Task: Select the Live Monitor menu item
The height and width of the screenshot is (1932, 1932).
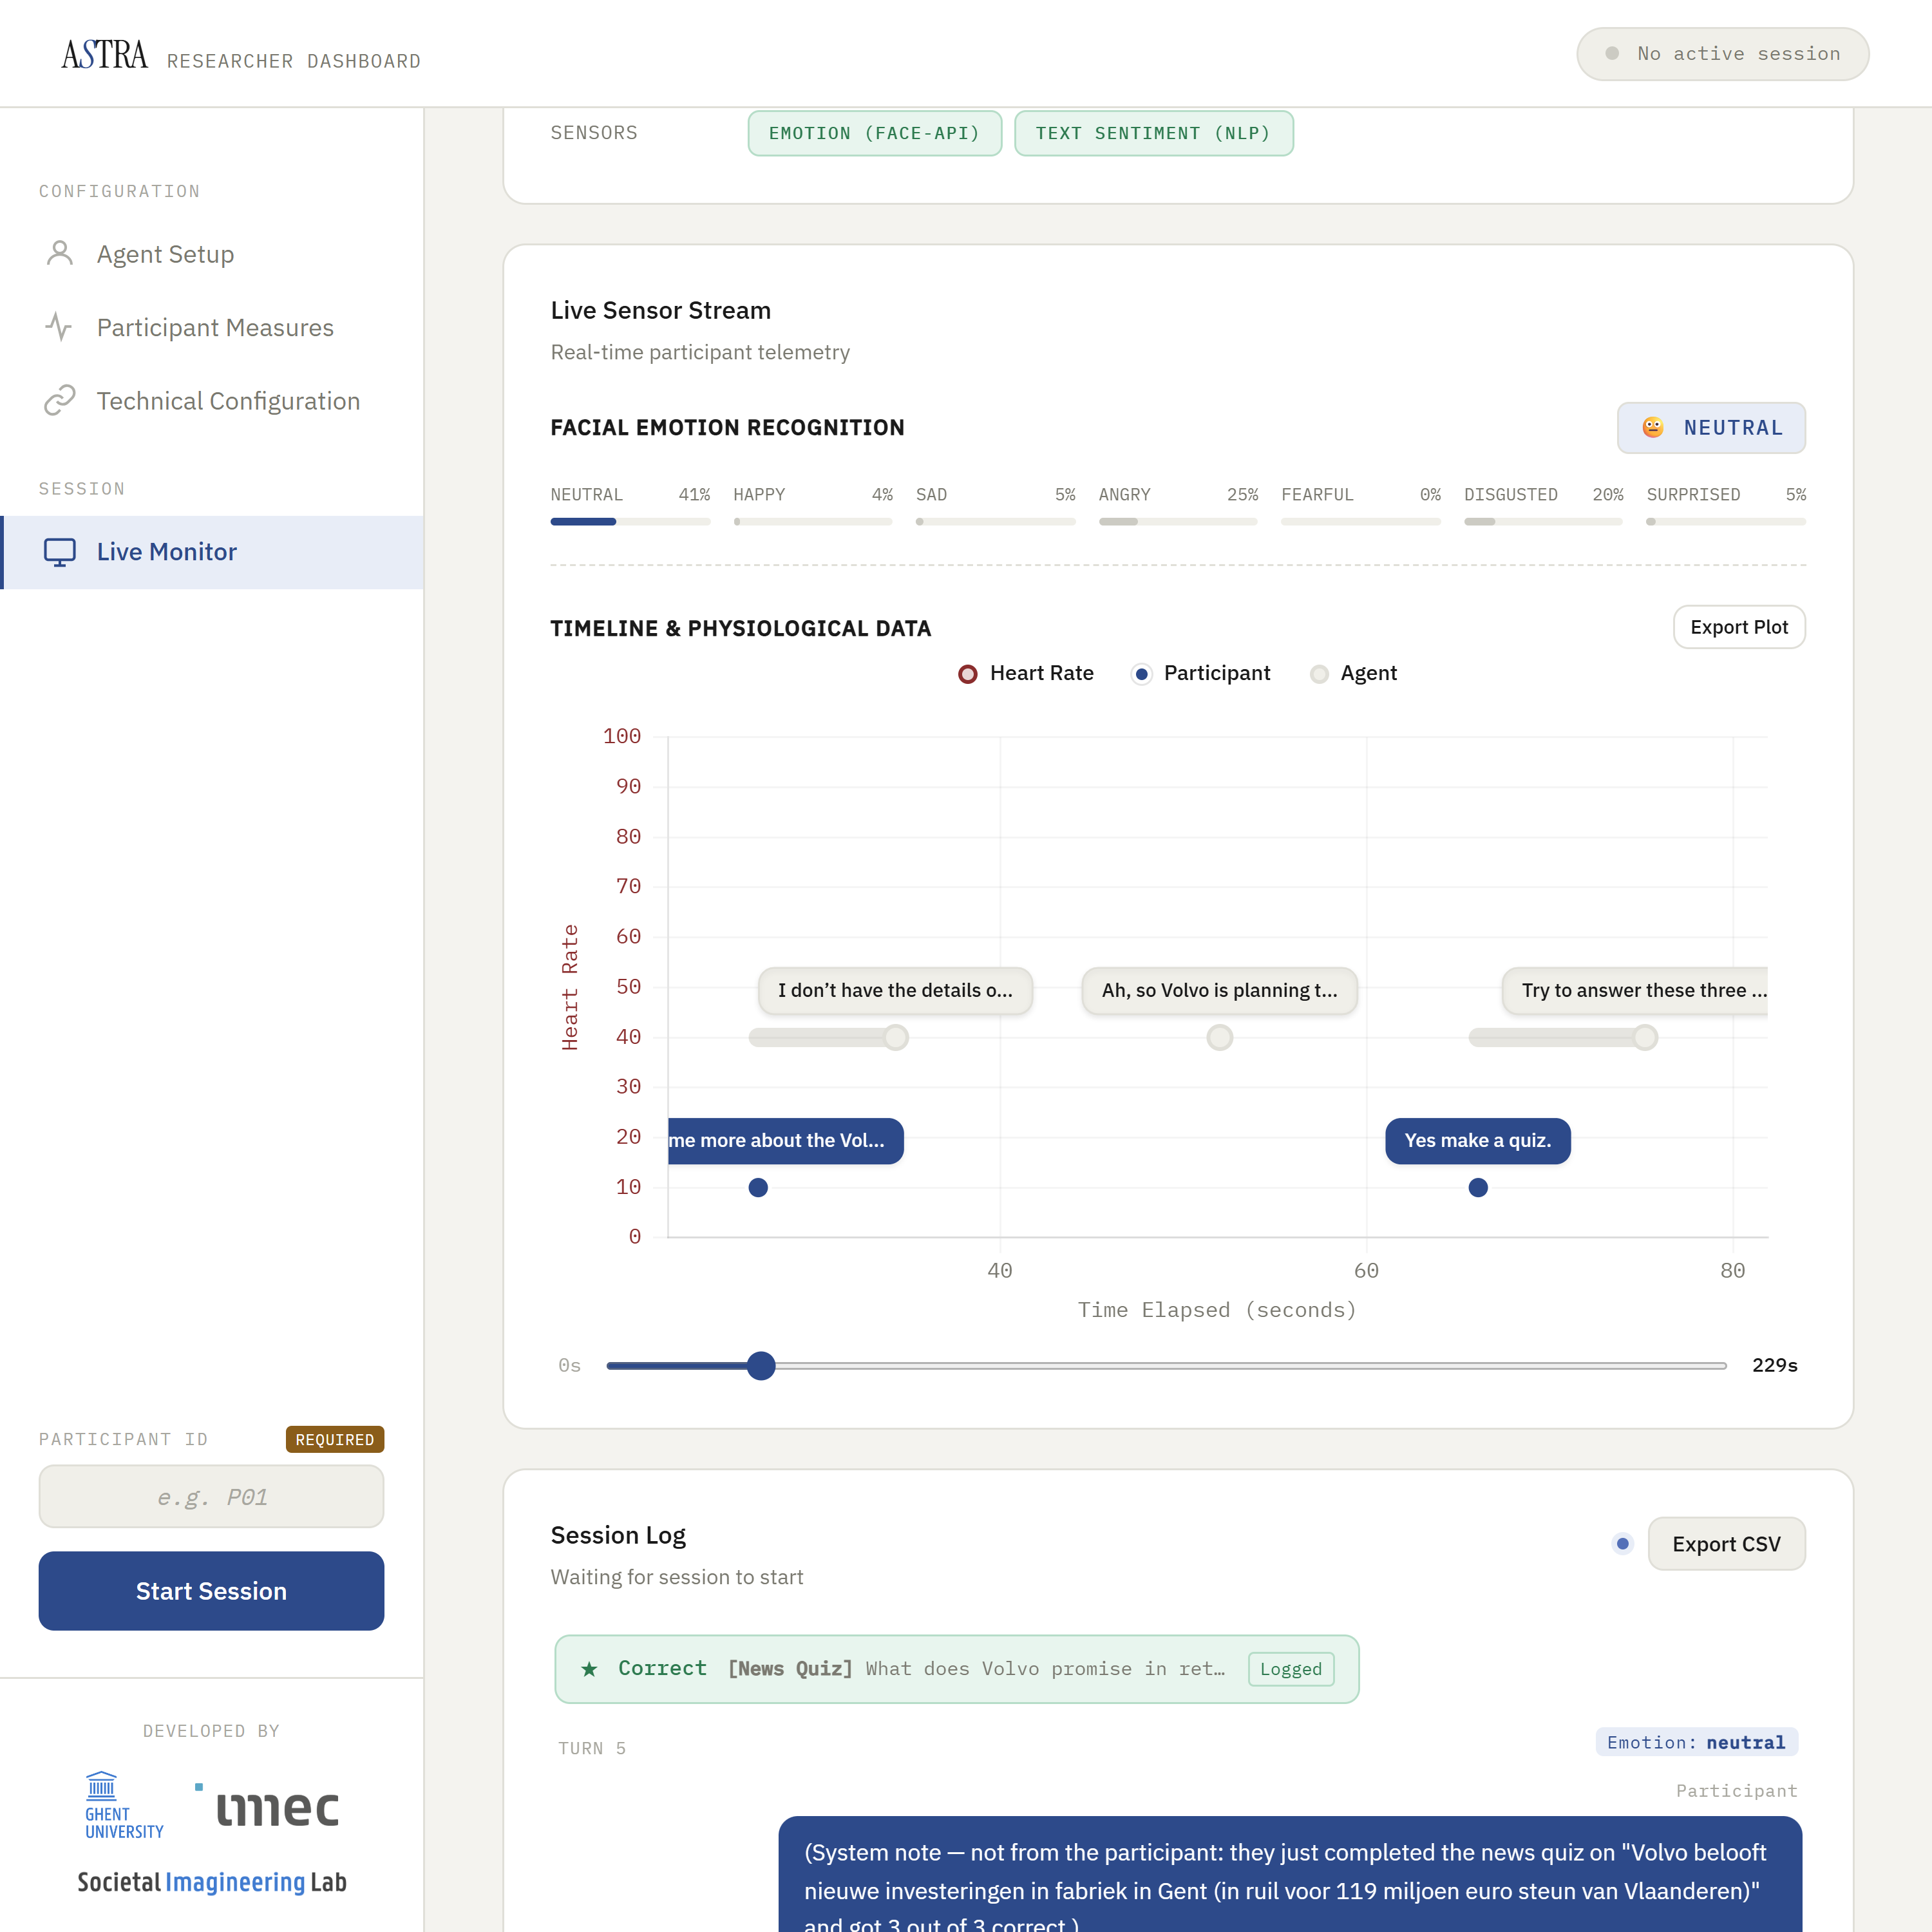Action: 212,552
